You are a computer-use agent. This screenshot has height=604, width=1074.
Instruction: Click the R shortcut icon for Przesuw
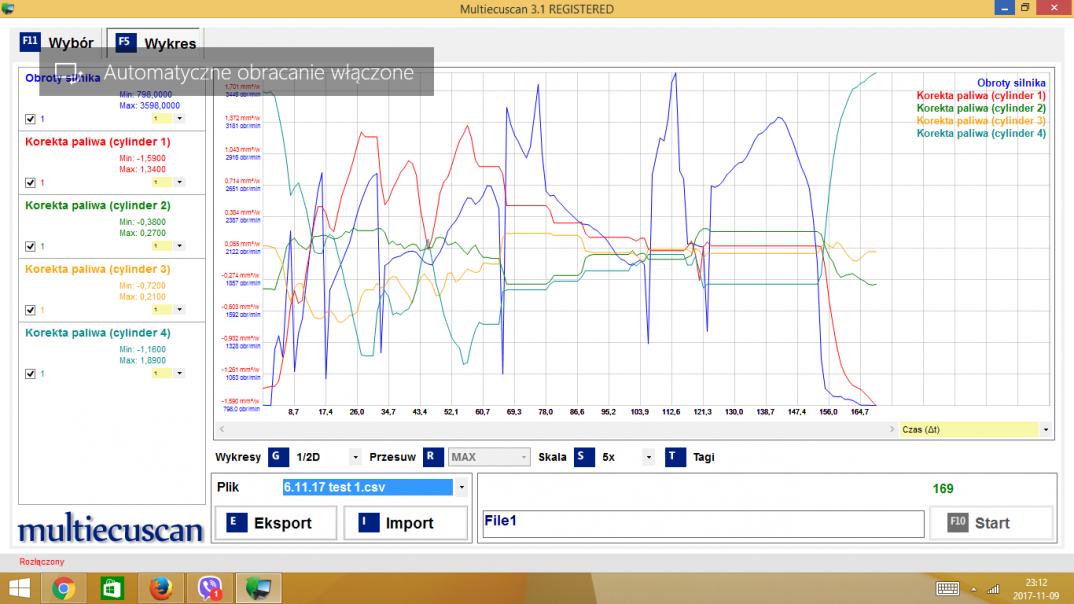point(433,457)
